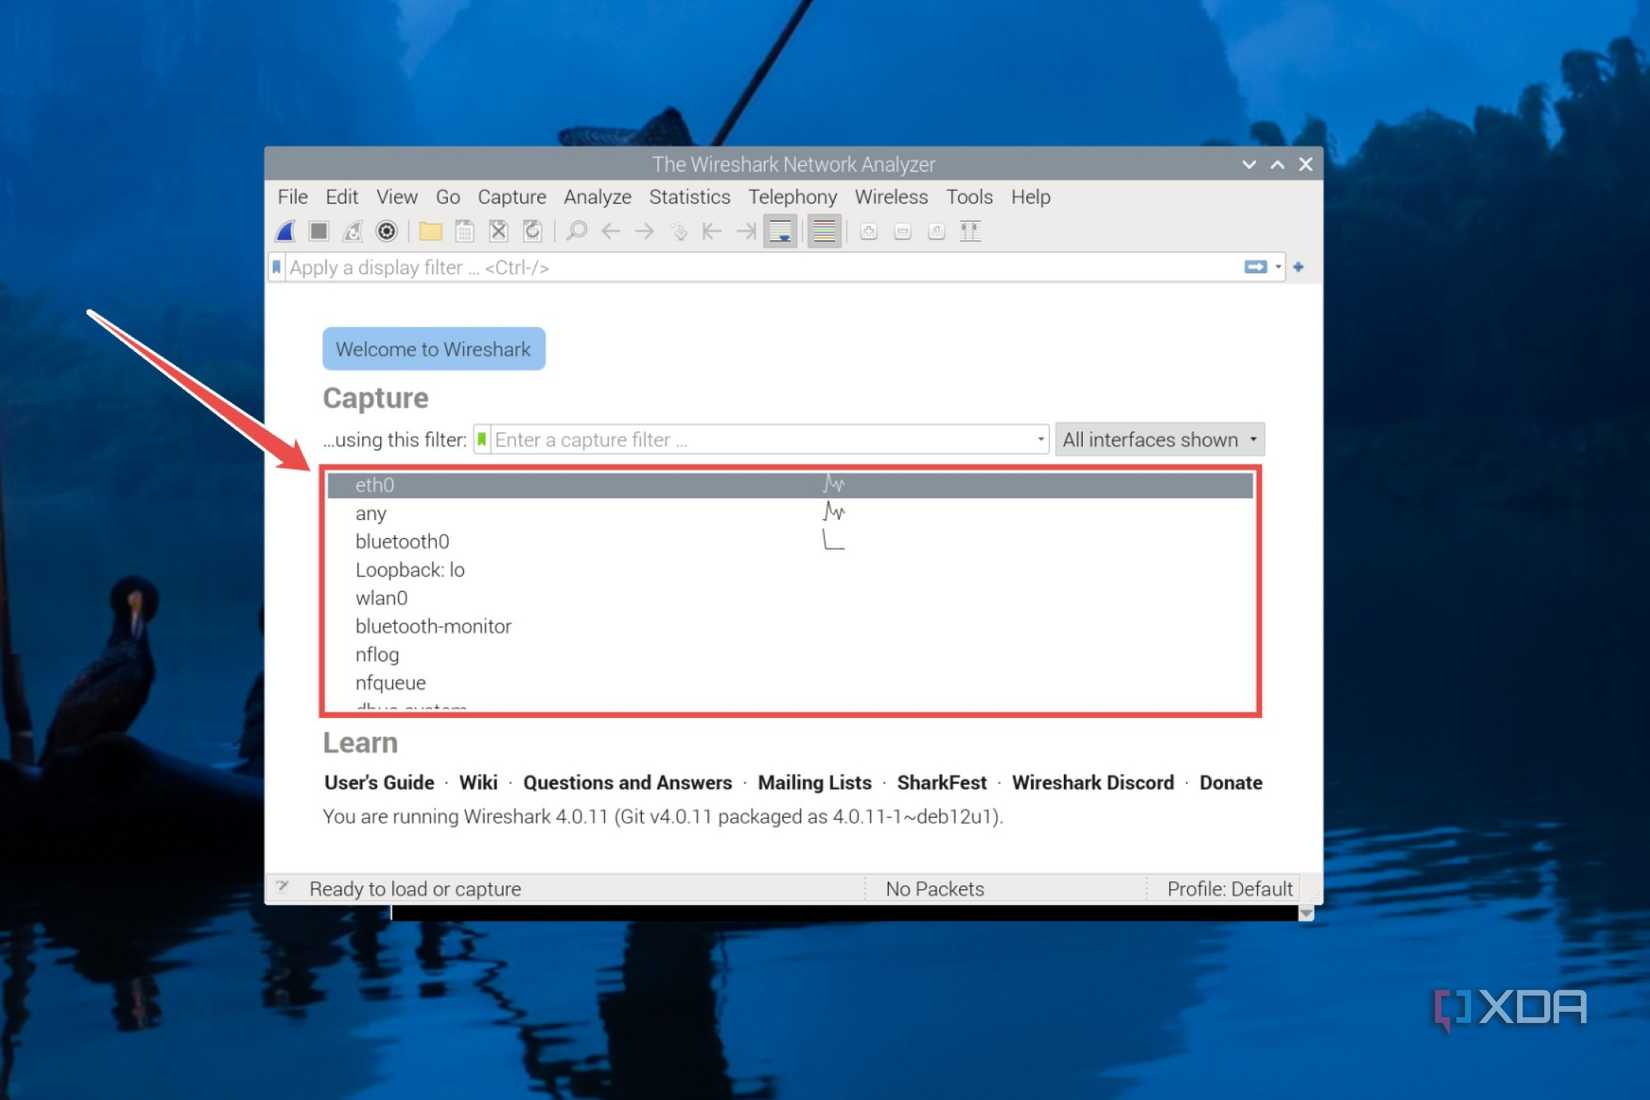Click the resize columns toolbar icon
This screenshot has width=1650, height=1100.
pyautogui.click(x=970, y=232)
